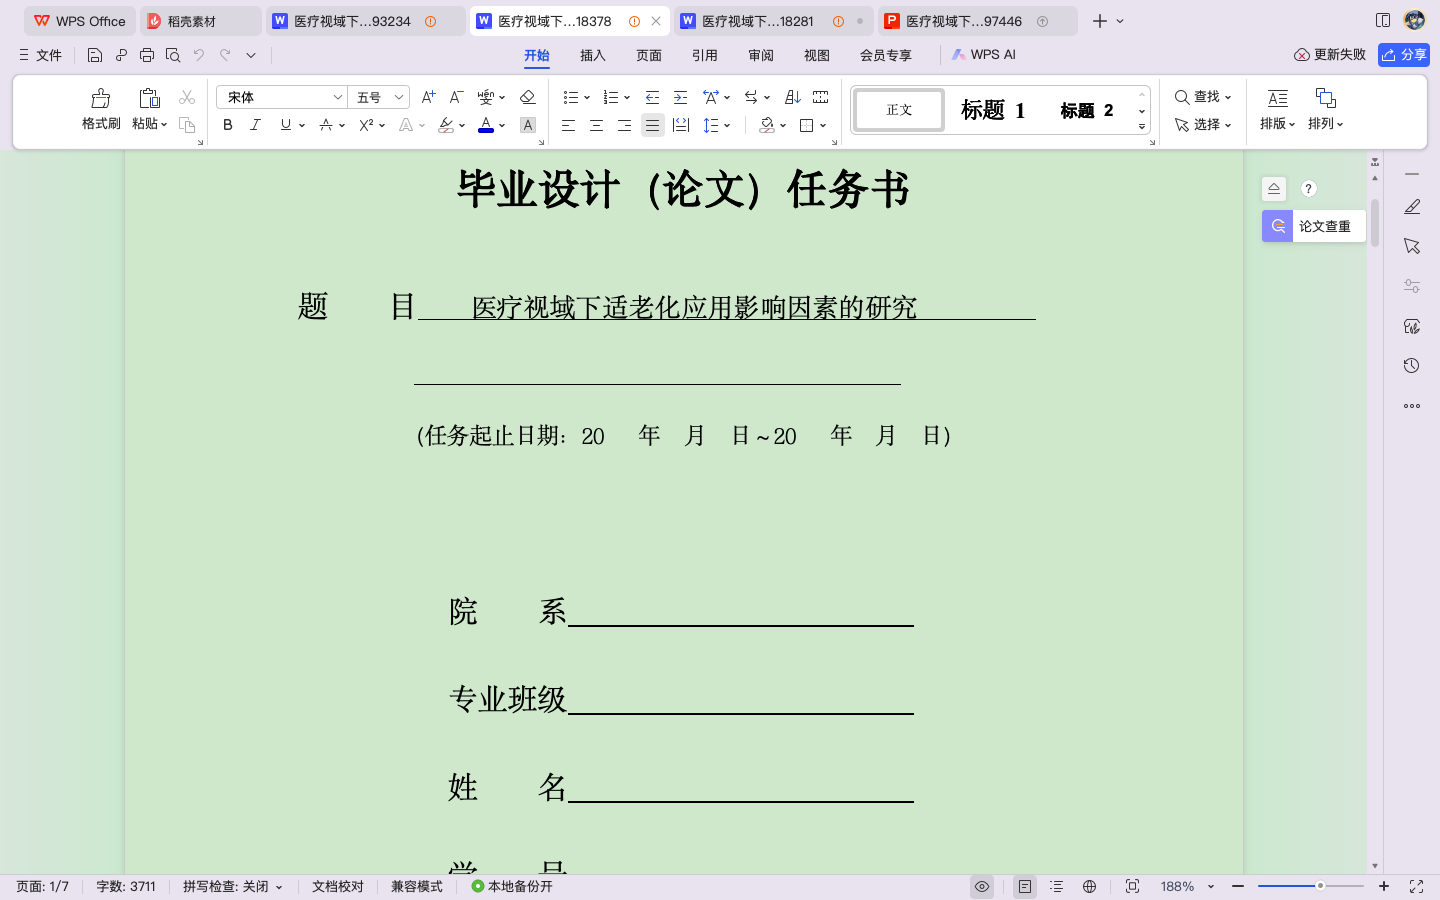Open 论文查重 in the right sidebar
Screen dimensions: 1440x900
pos(1313,226)
